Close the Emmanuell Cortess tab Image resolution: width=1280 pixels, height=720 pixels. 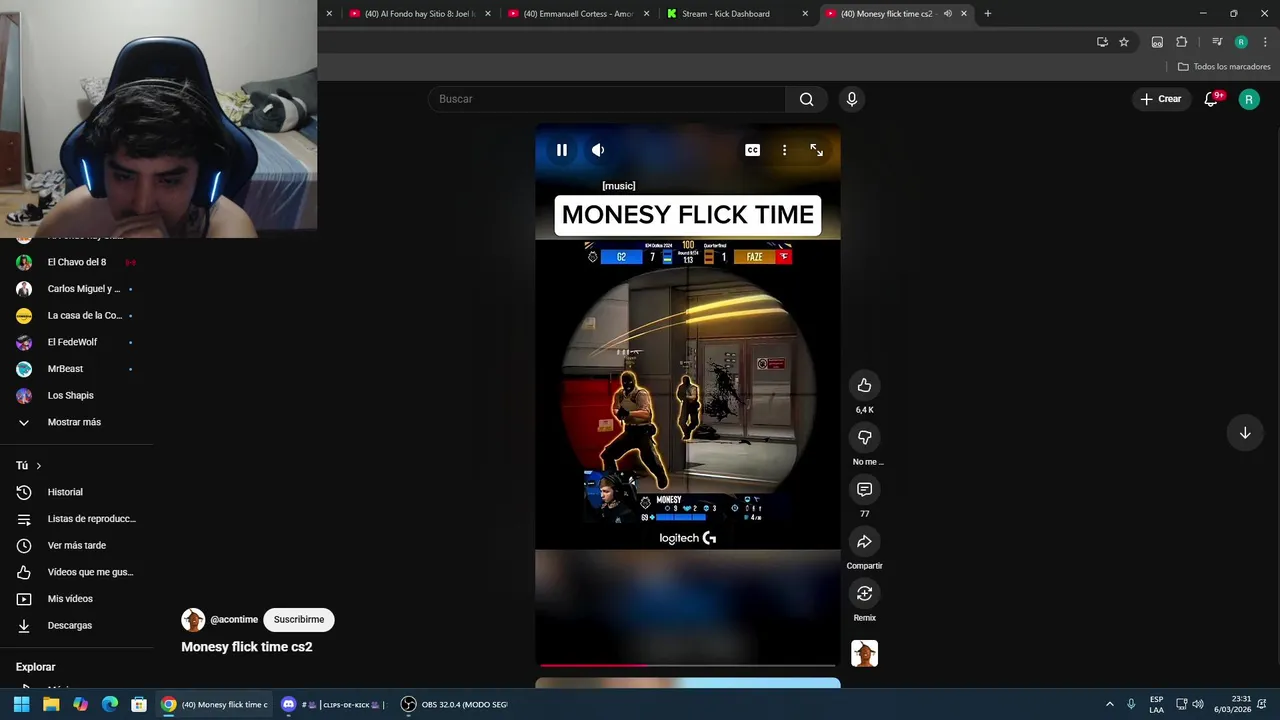646,14
